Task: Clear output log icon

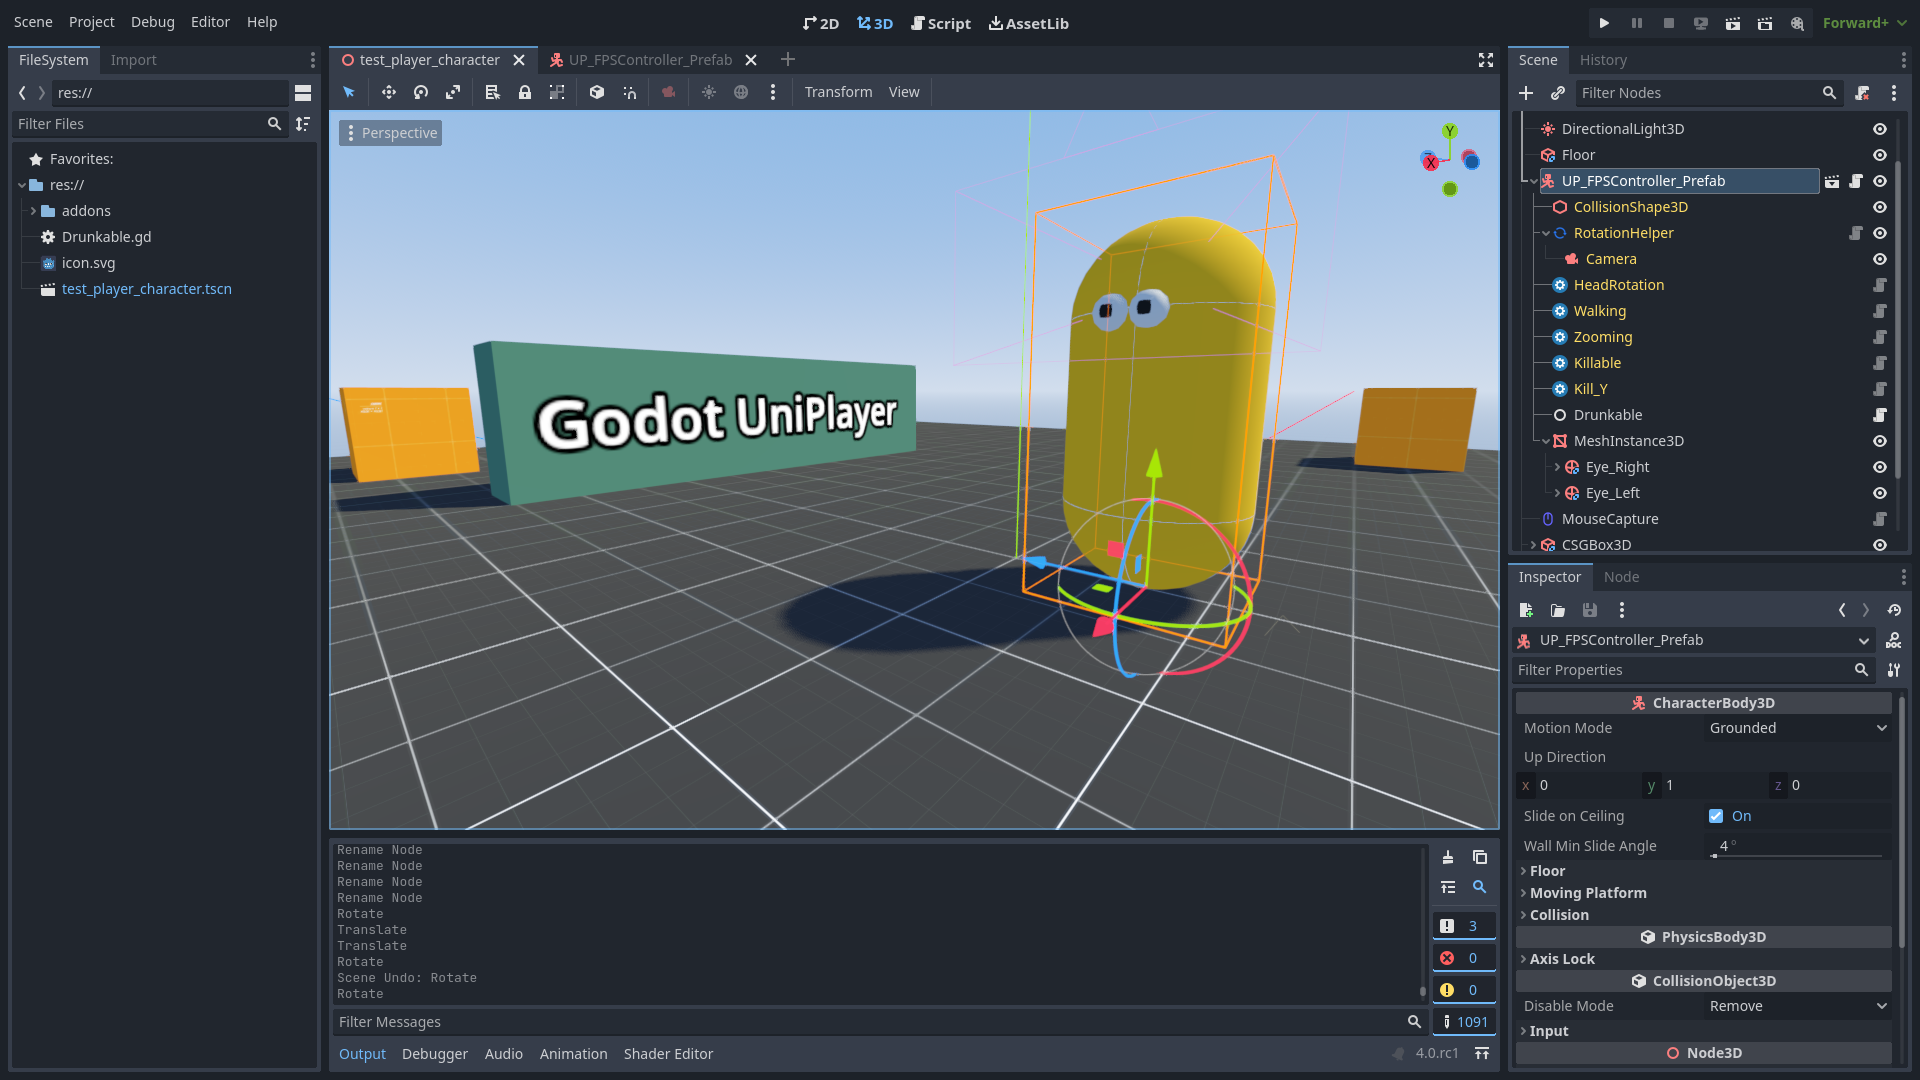Action: 1448,857
